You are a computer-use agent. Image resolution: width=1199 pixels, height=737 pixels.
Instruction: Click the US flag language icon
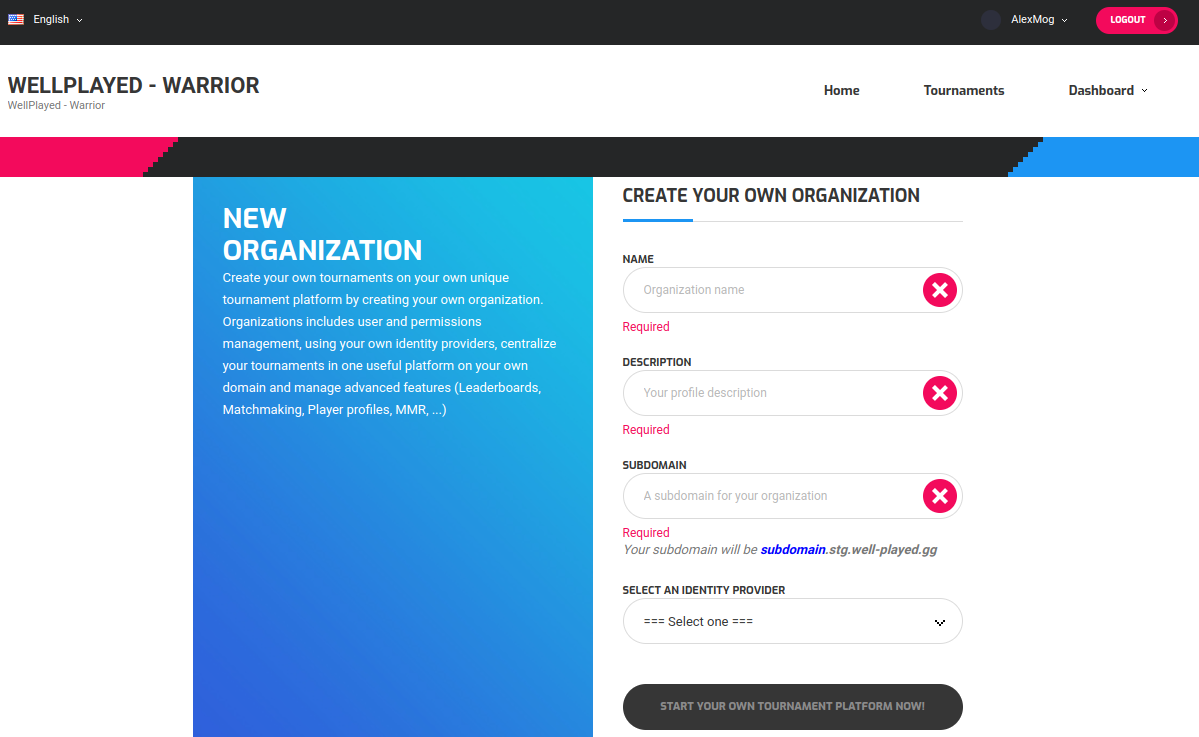coord(16,19)
